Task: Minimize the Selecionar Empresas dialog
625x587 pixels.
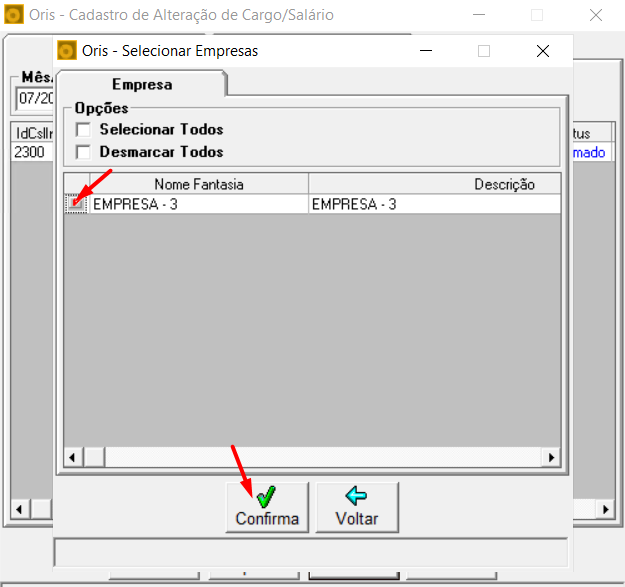Action: click(426, 51)
